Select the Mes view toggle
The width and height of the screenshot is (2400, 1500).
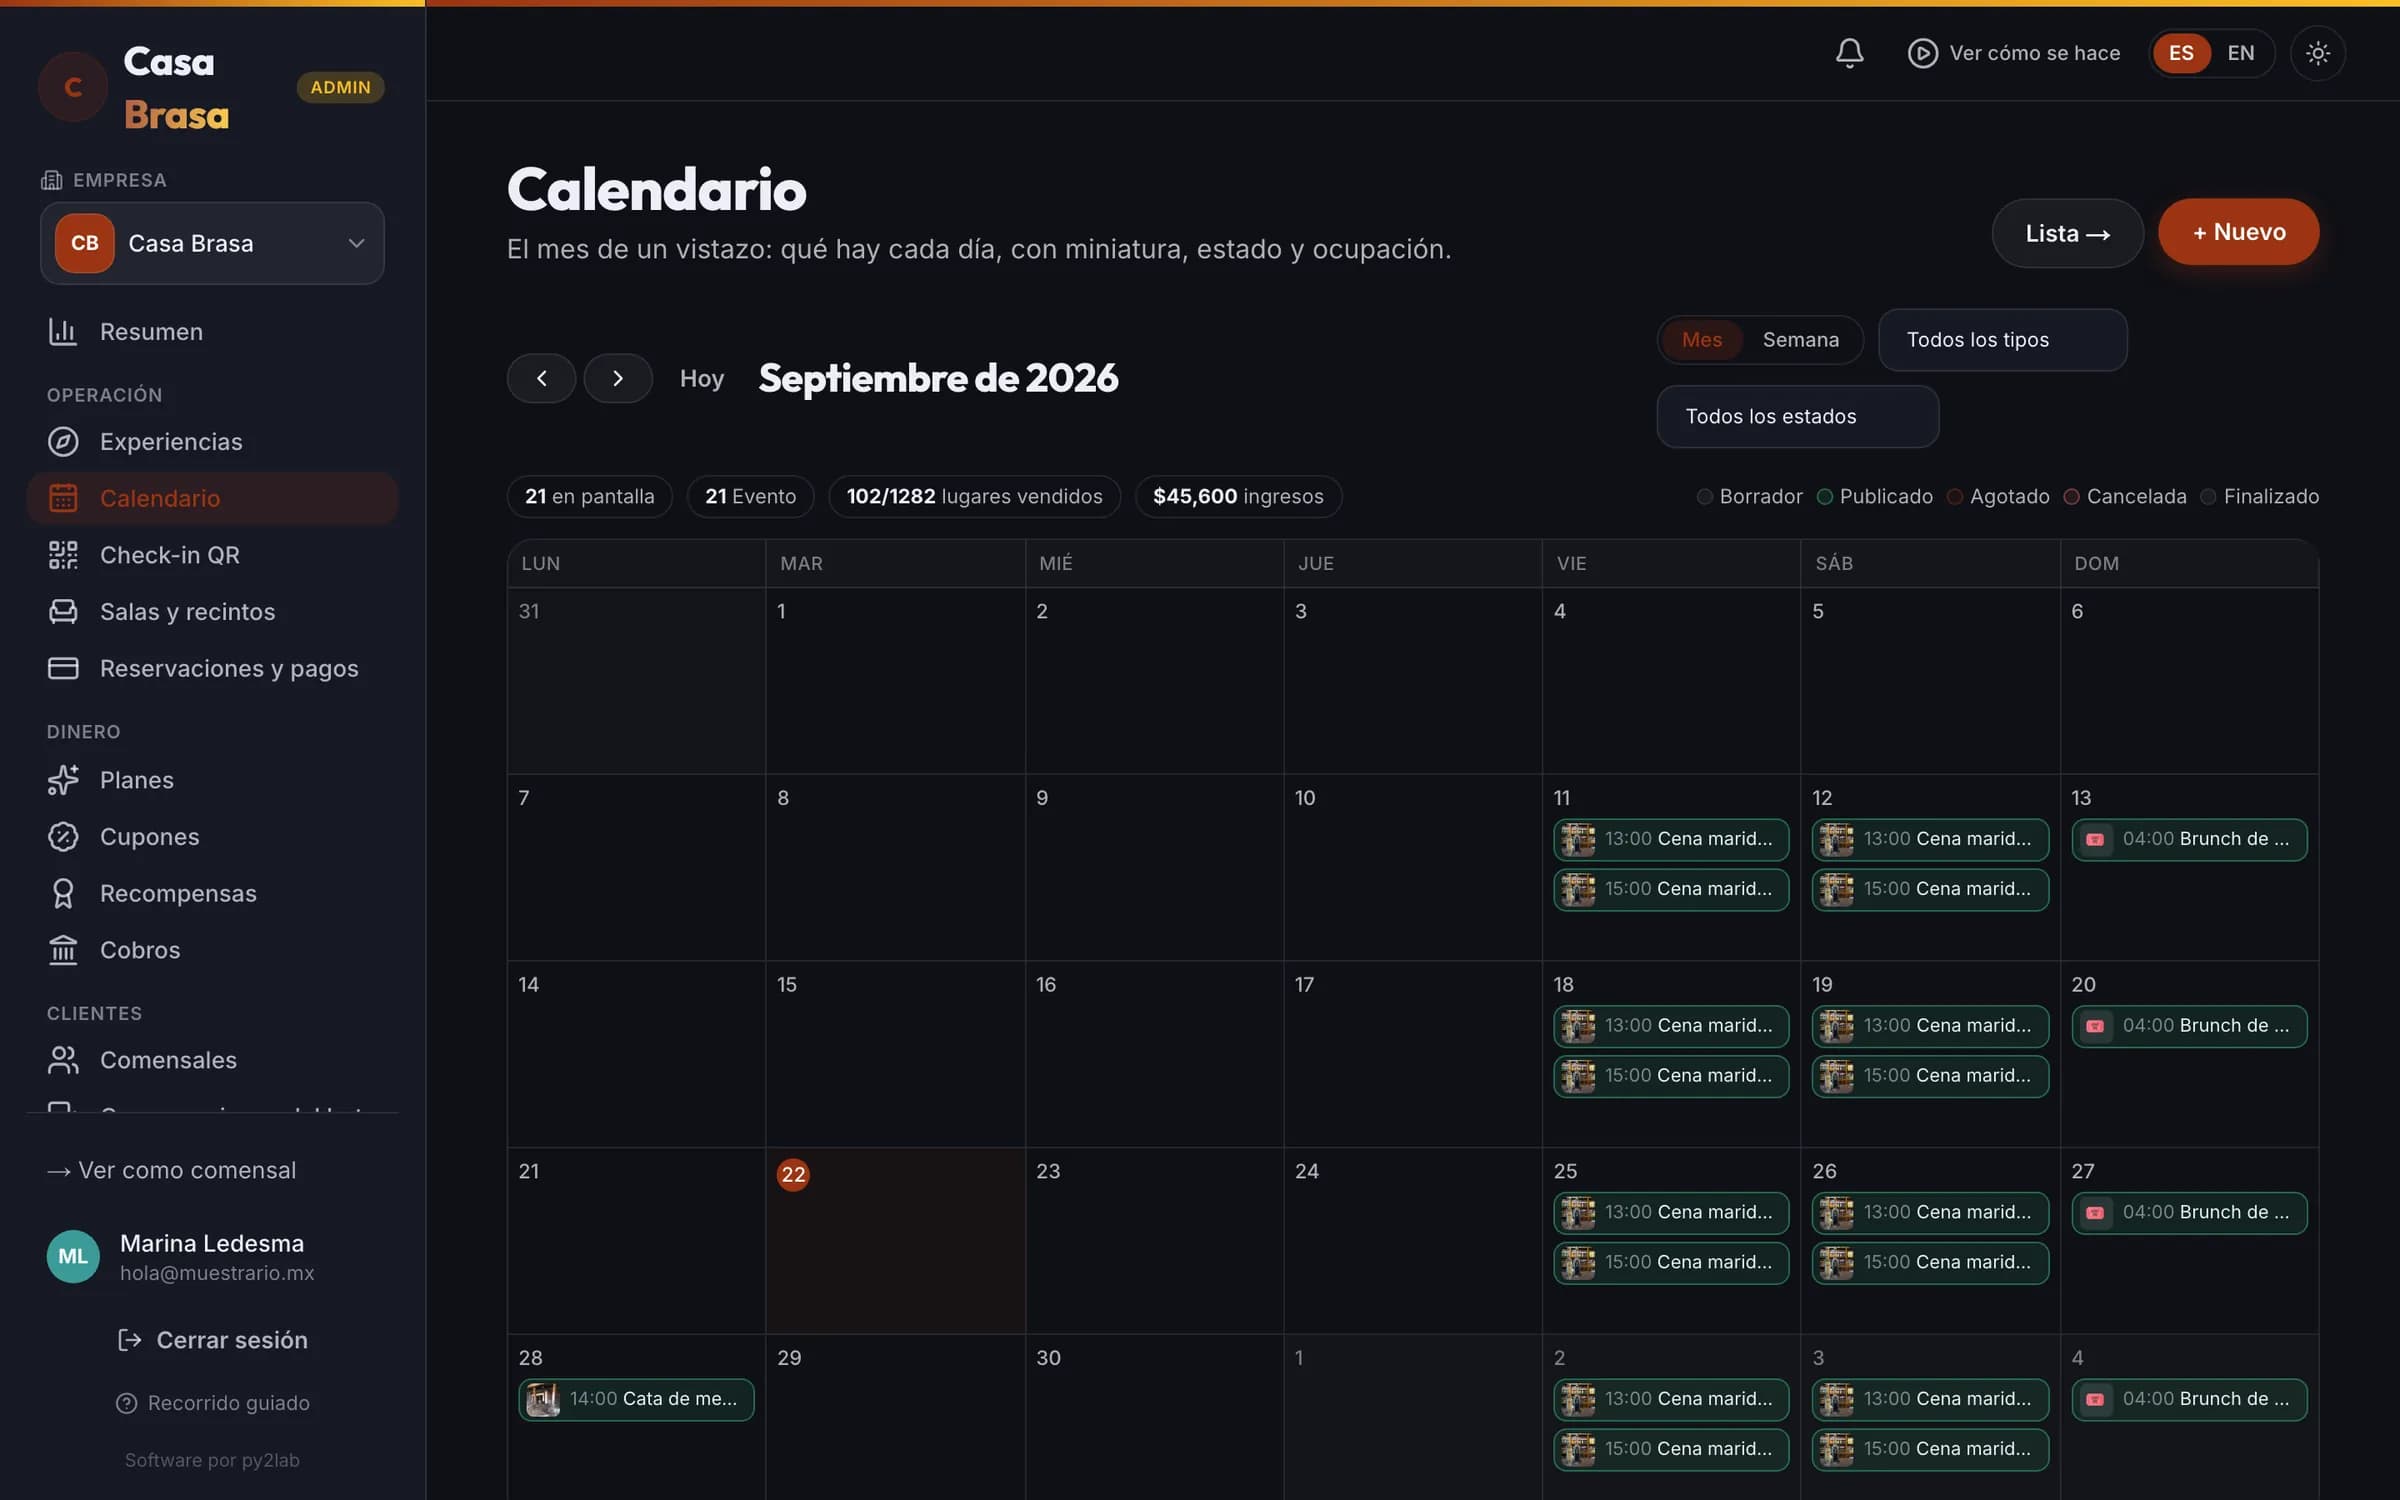1701,340
